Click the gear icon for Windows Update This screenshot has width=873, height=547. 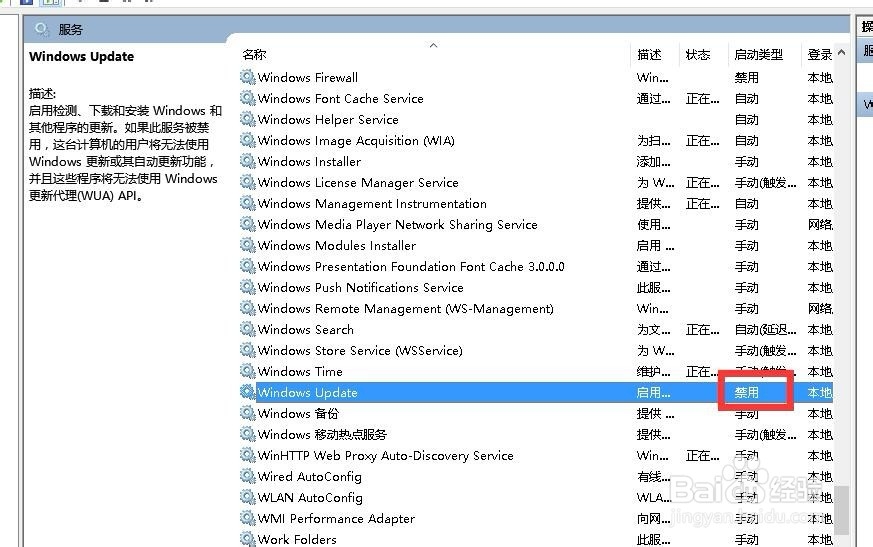coord(248,392)
